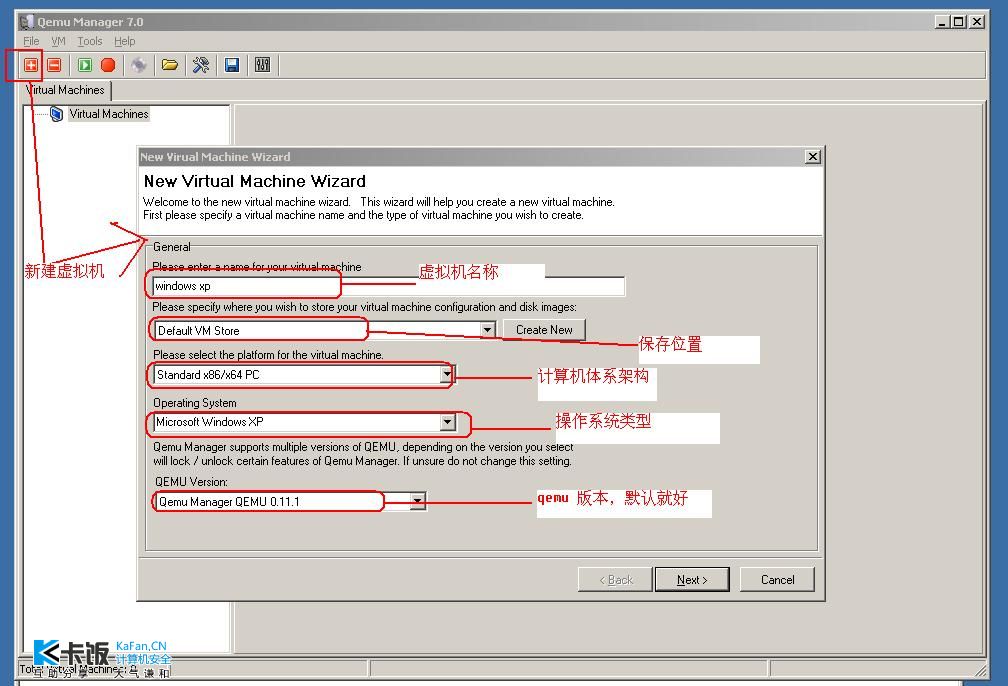Click the New Virtual Machine plus icon
This screenshot has height=686, width=1008.
point(30,65)
